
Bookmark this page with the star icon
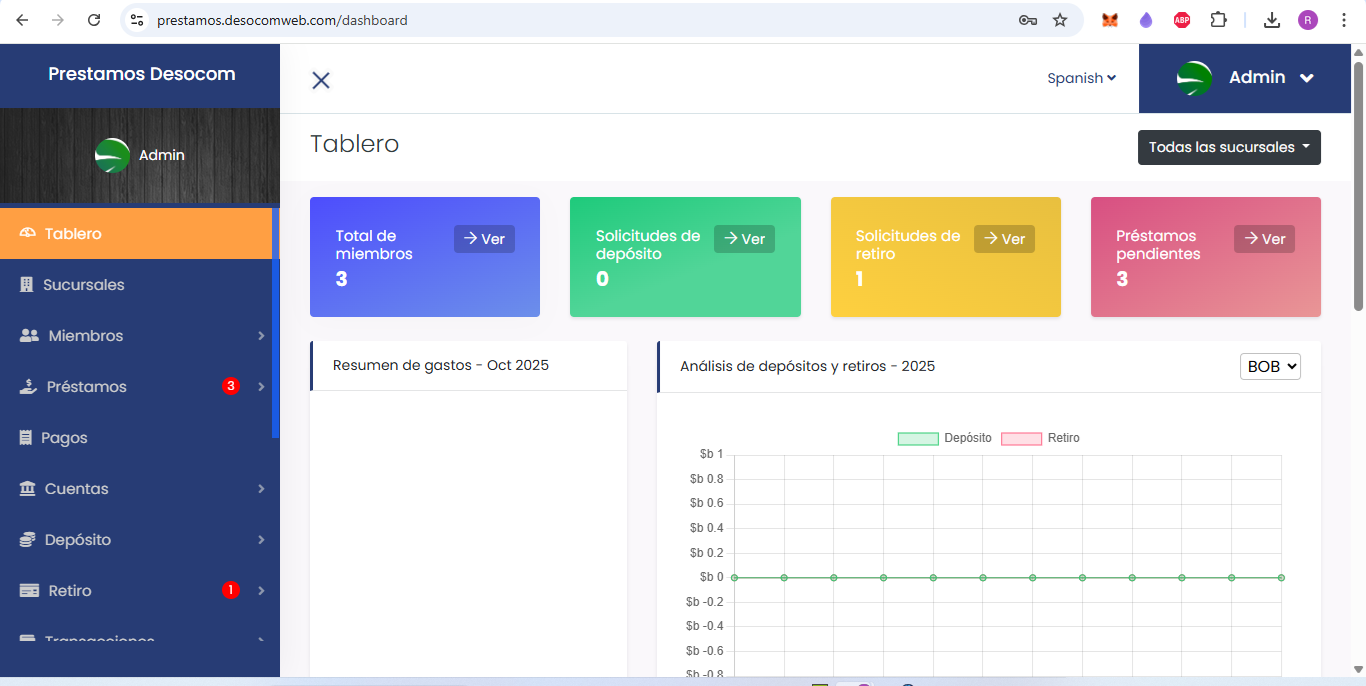(1060, 20)
